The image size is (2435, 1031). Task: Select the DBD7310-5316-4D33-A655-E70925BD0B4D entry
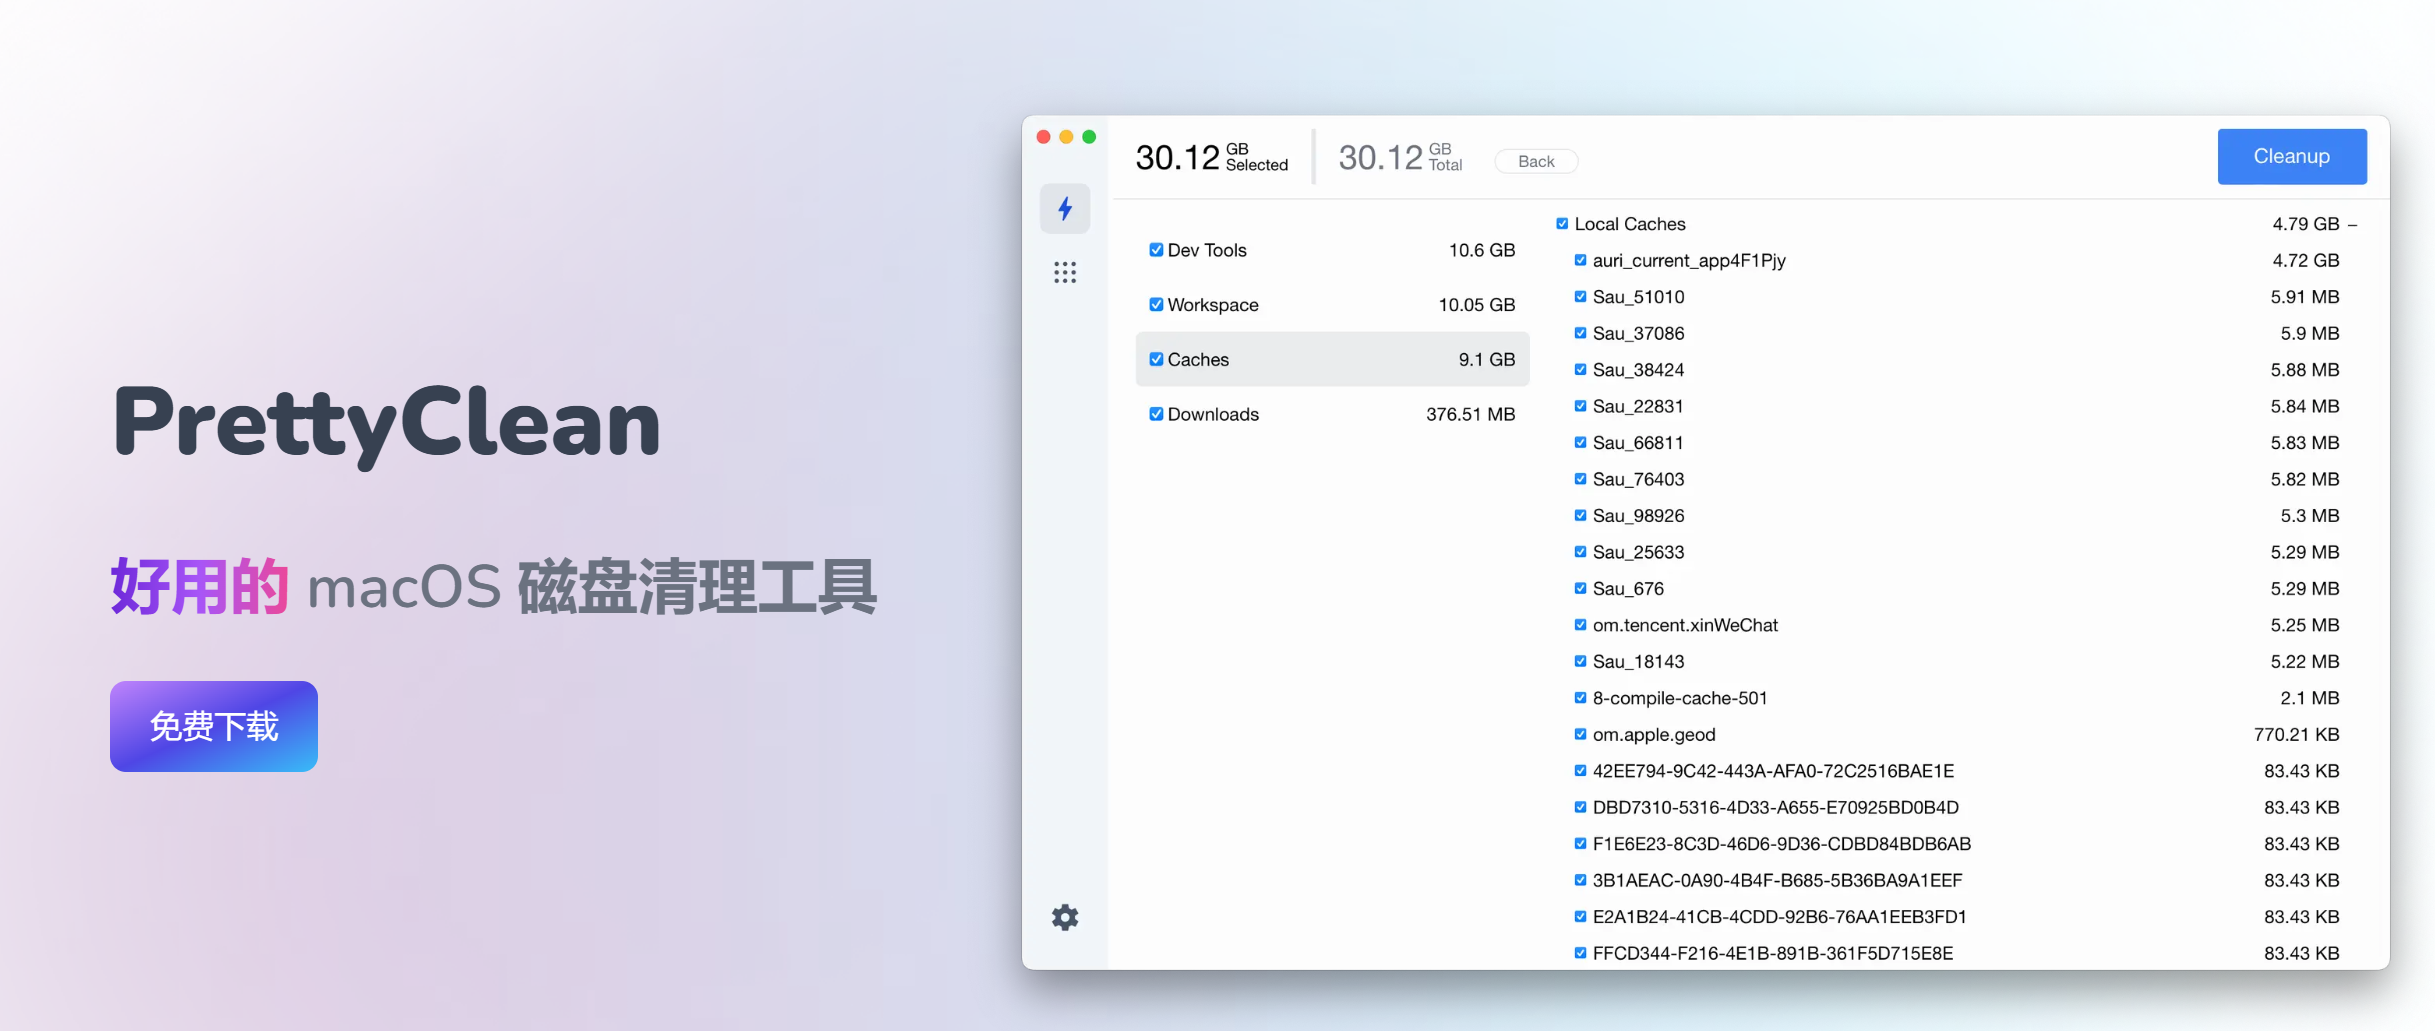click(x=1956, y=807)
